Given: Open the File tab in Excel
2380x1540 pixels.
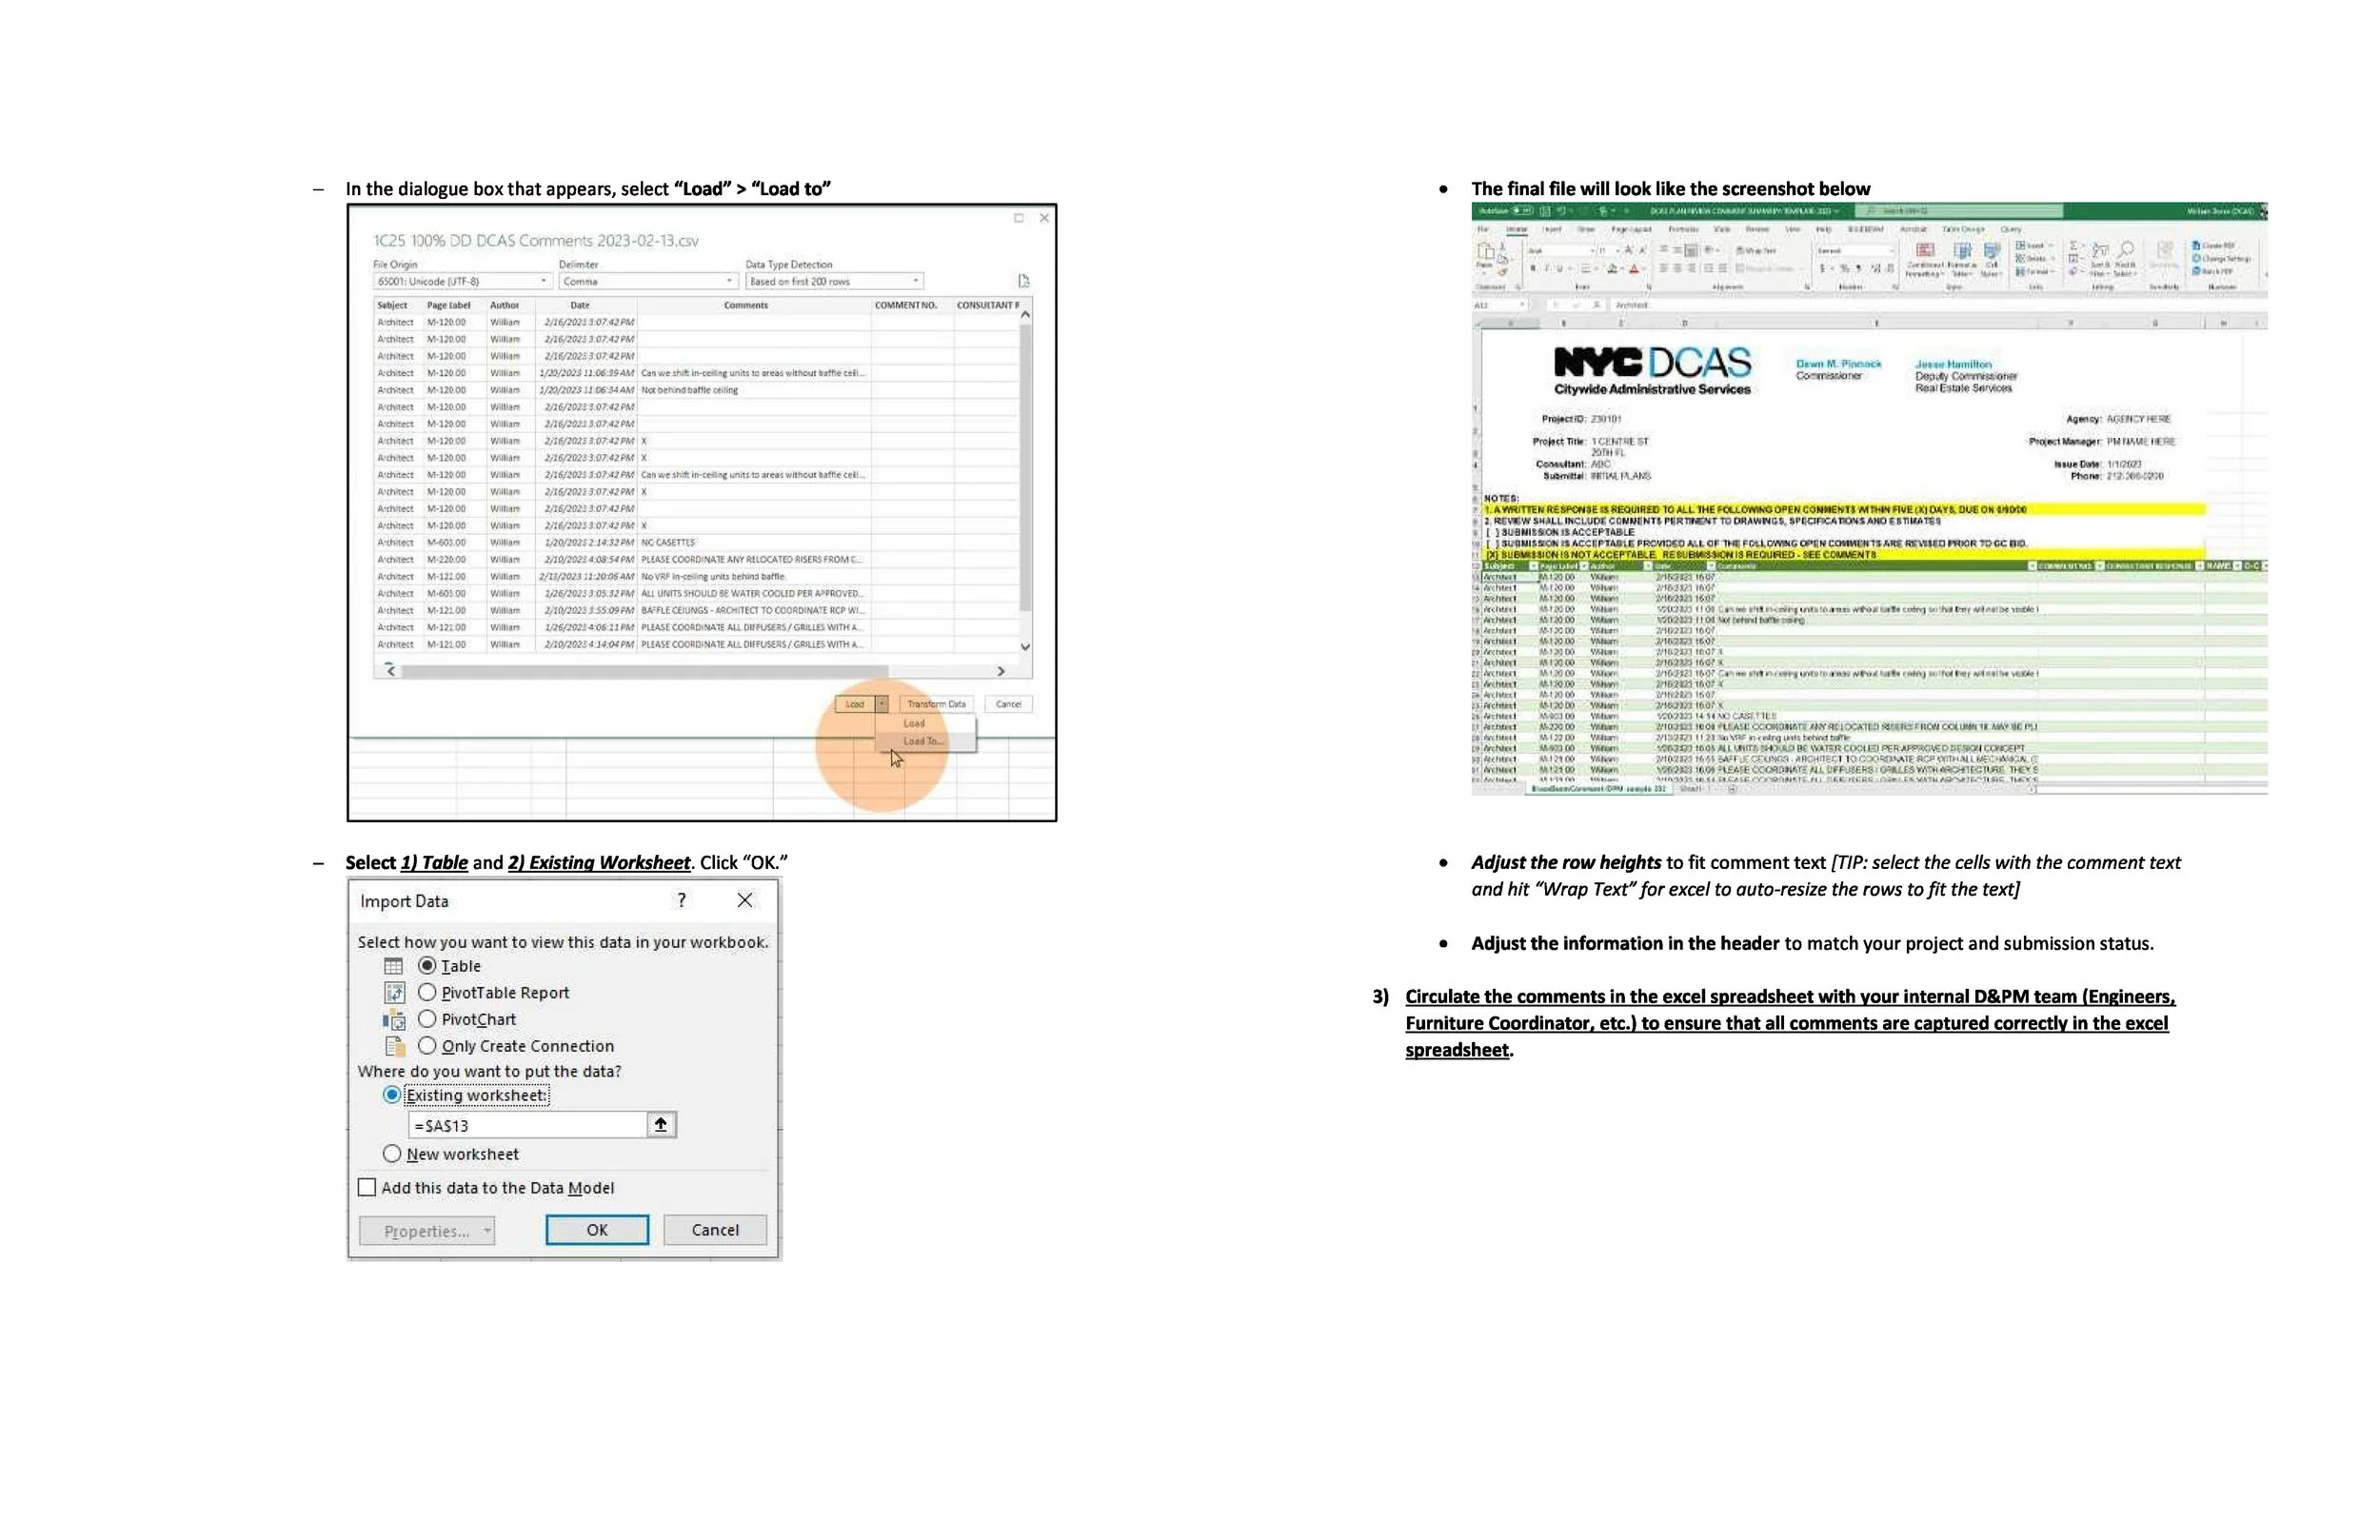Looking at the screenshot, I should coord(1483,229).
